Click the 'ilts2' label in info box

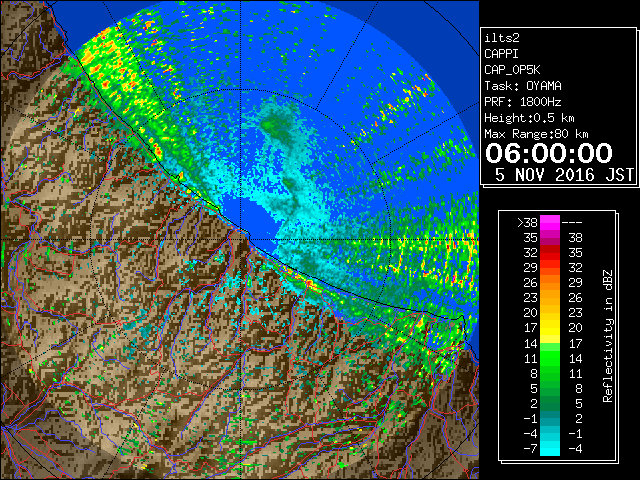(502, 38)
